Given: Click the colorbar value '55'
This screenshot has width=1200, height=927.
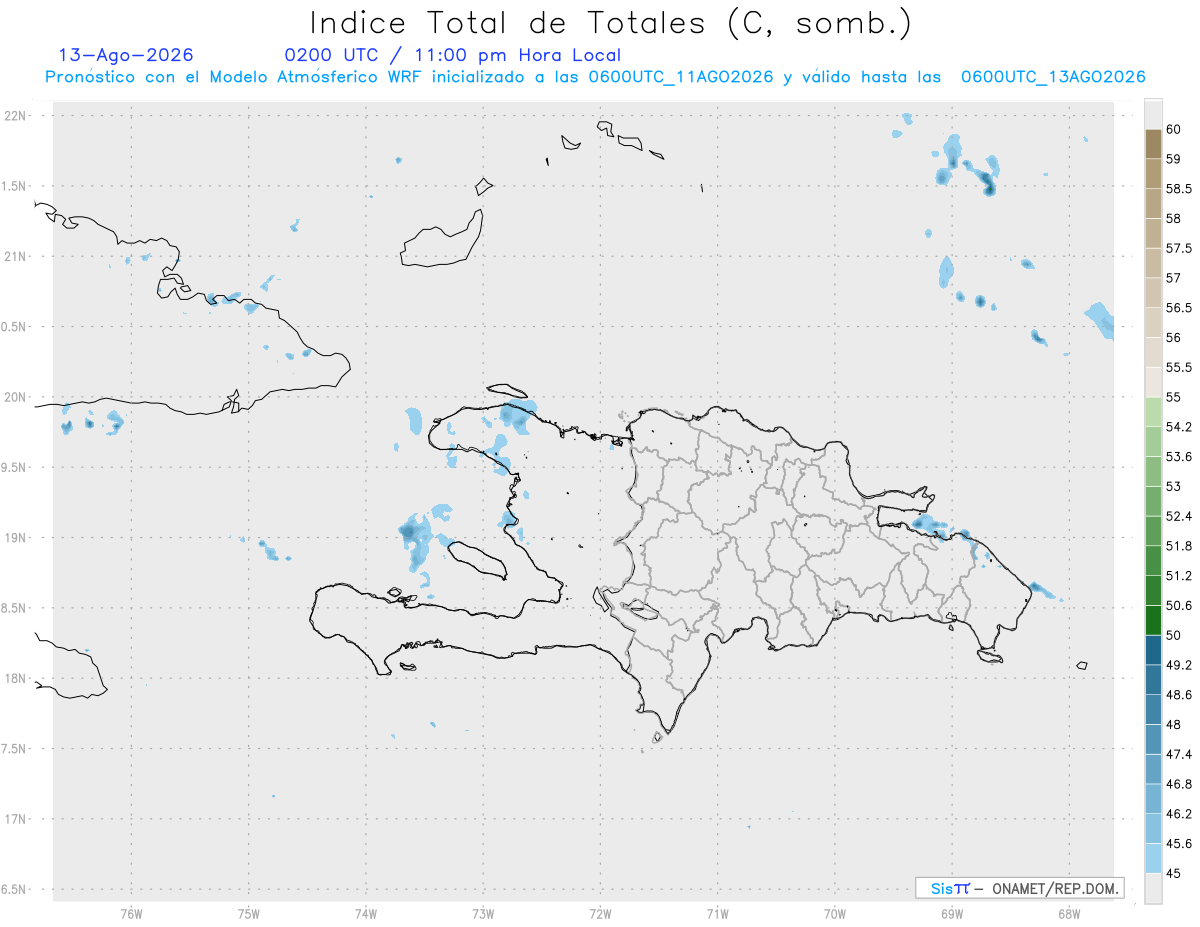Looking at the screenshot, I should point(1174,397).
